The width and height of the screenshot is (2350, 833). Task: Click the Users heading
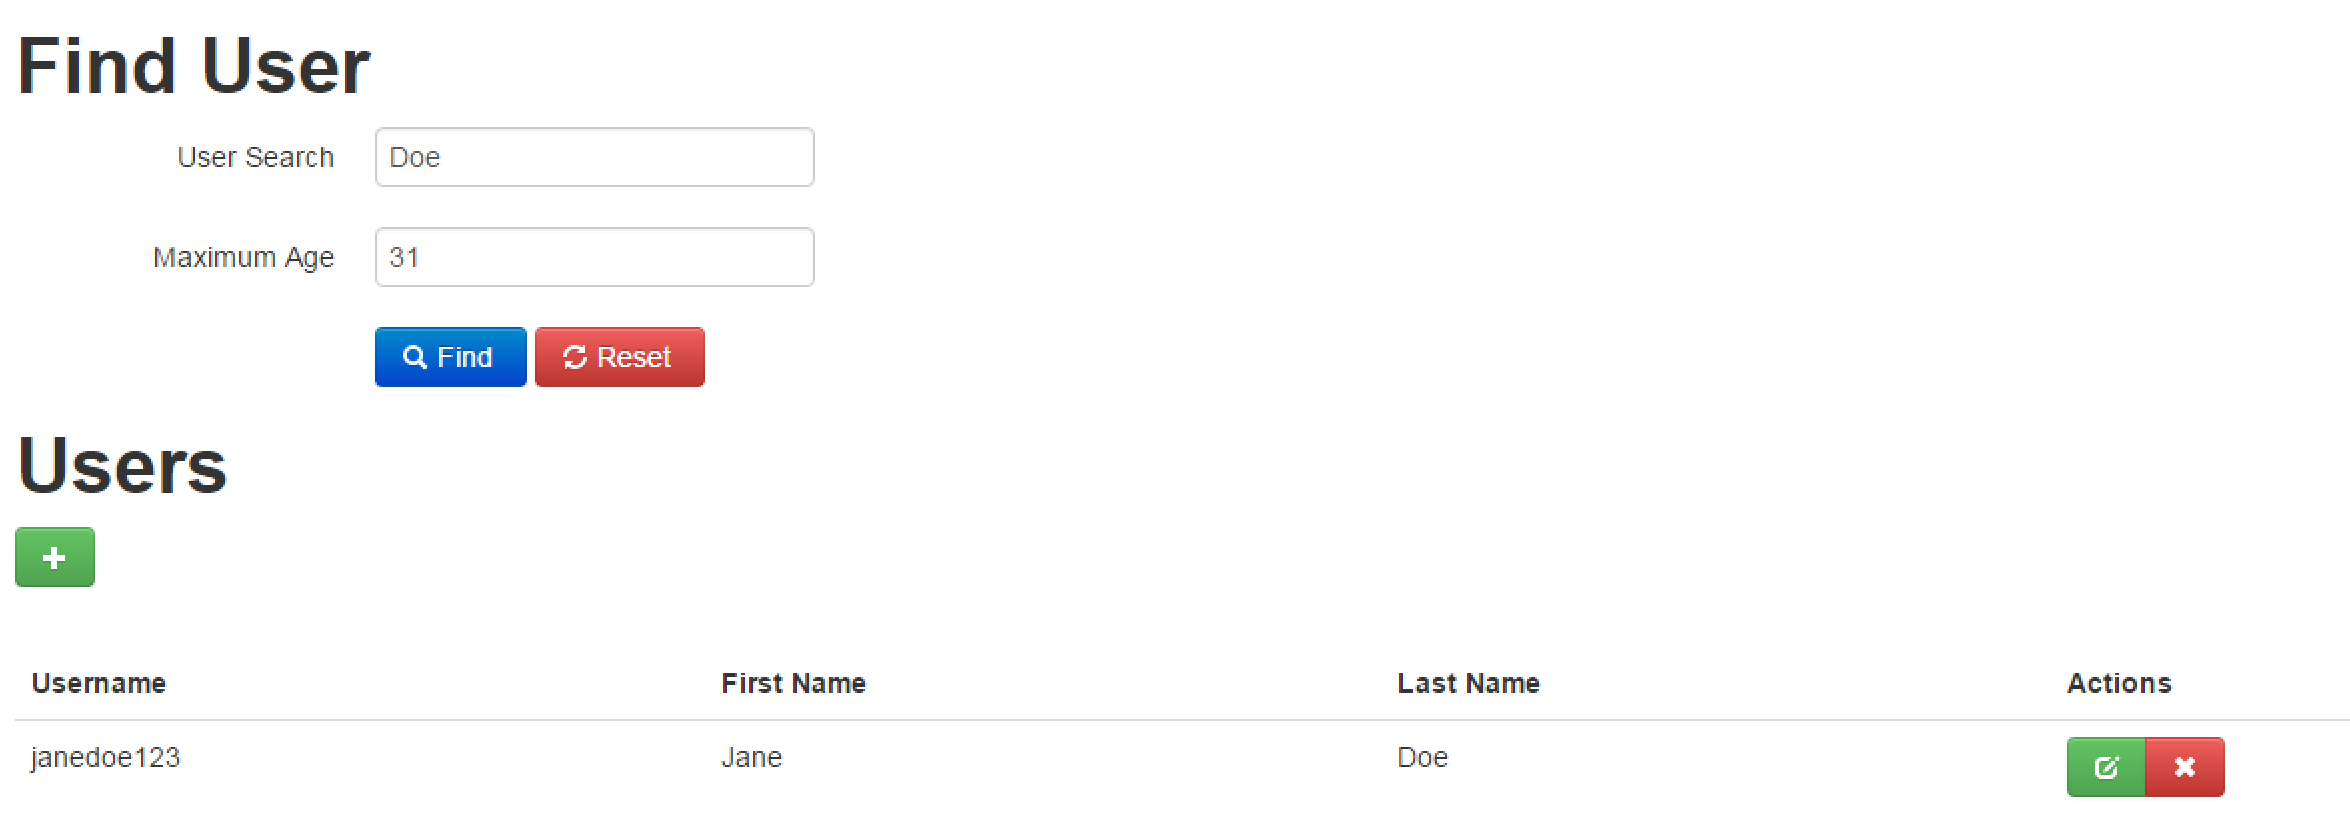(x=122, y=466)
